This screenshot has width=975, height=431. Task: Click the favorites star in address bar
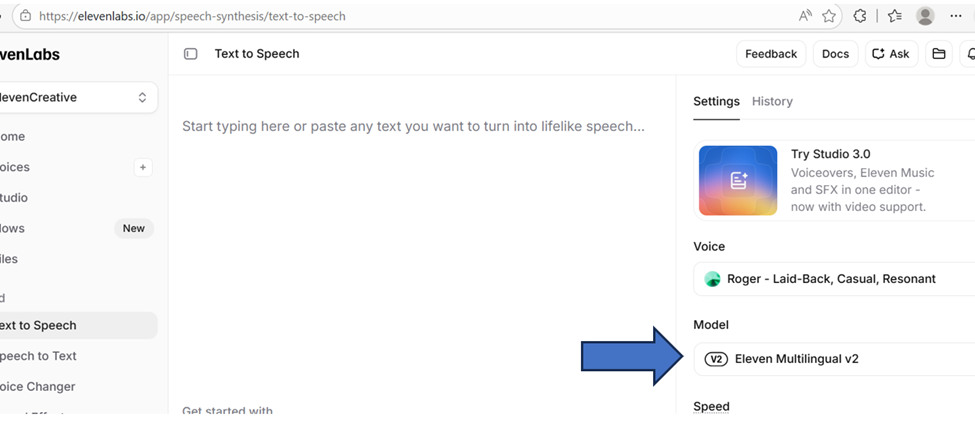tap(829, 16)
